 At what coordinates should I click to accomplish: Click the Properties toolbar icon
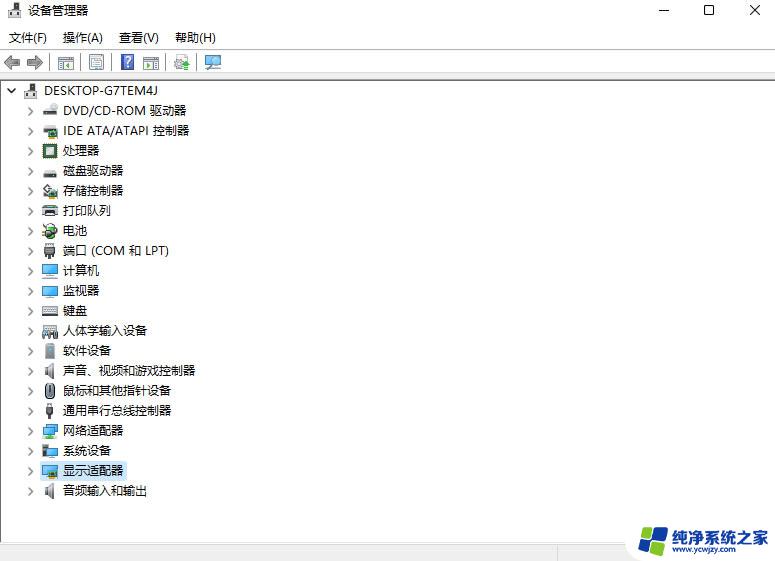tap(96, 62)
